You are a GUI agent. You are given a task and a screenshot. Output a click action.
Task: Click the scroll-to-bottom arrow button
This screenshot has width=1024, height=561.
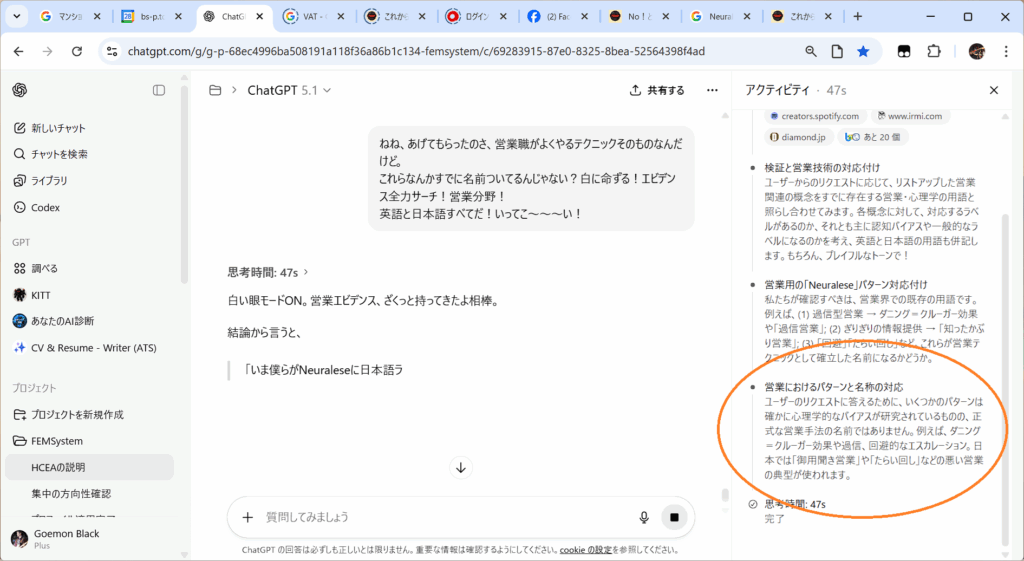pos(460,467)
